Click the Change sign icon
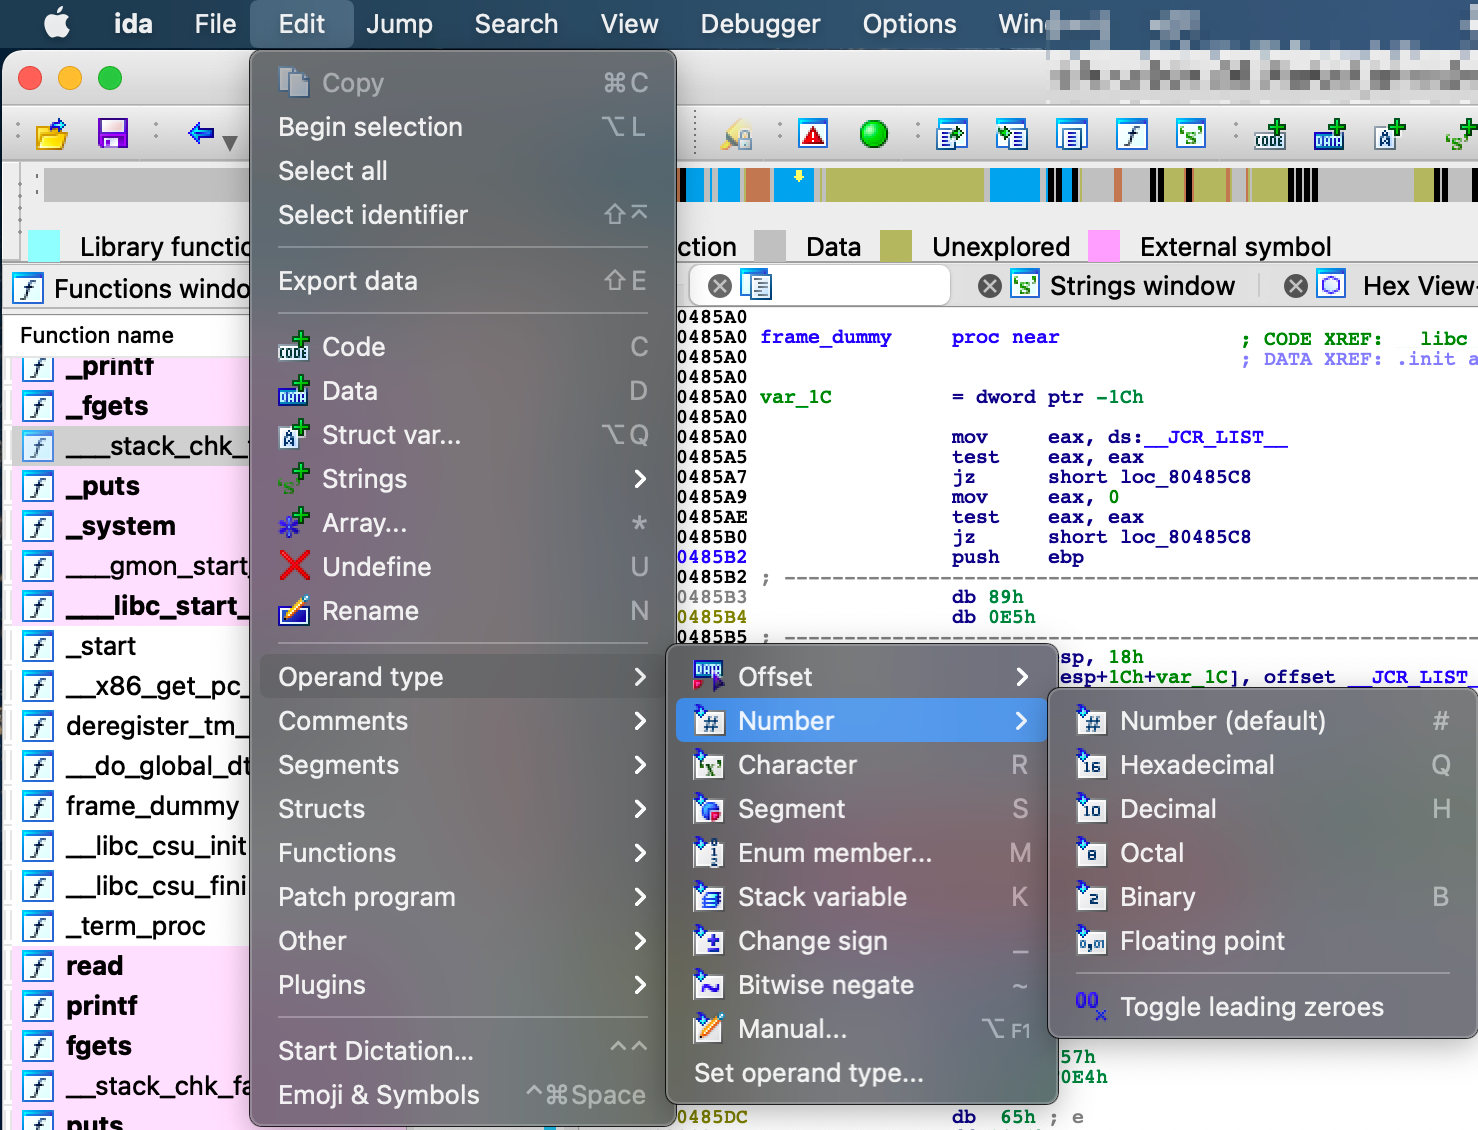Screen dimensions: 1478x1130 point(709,941)
